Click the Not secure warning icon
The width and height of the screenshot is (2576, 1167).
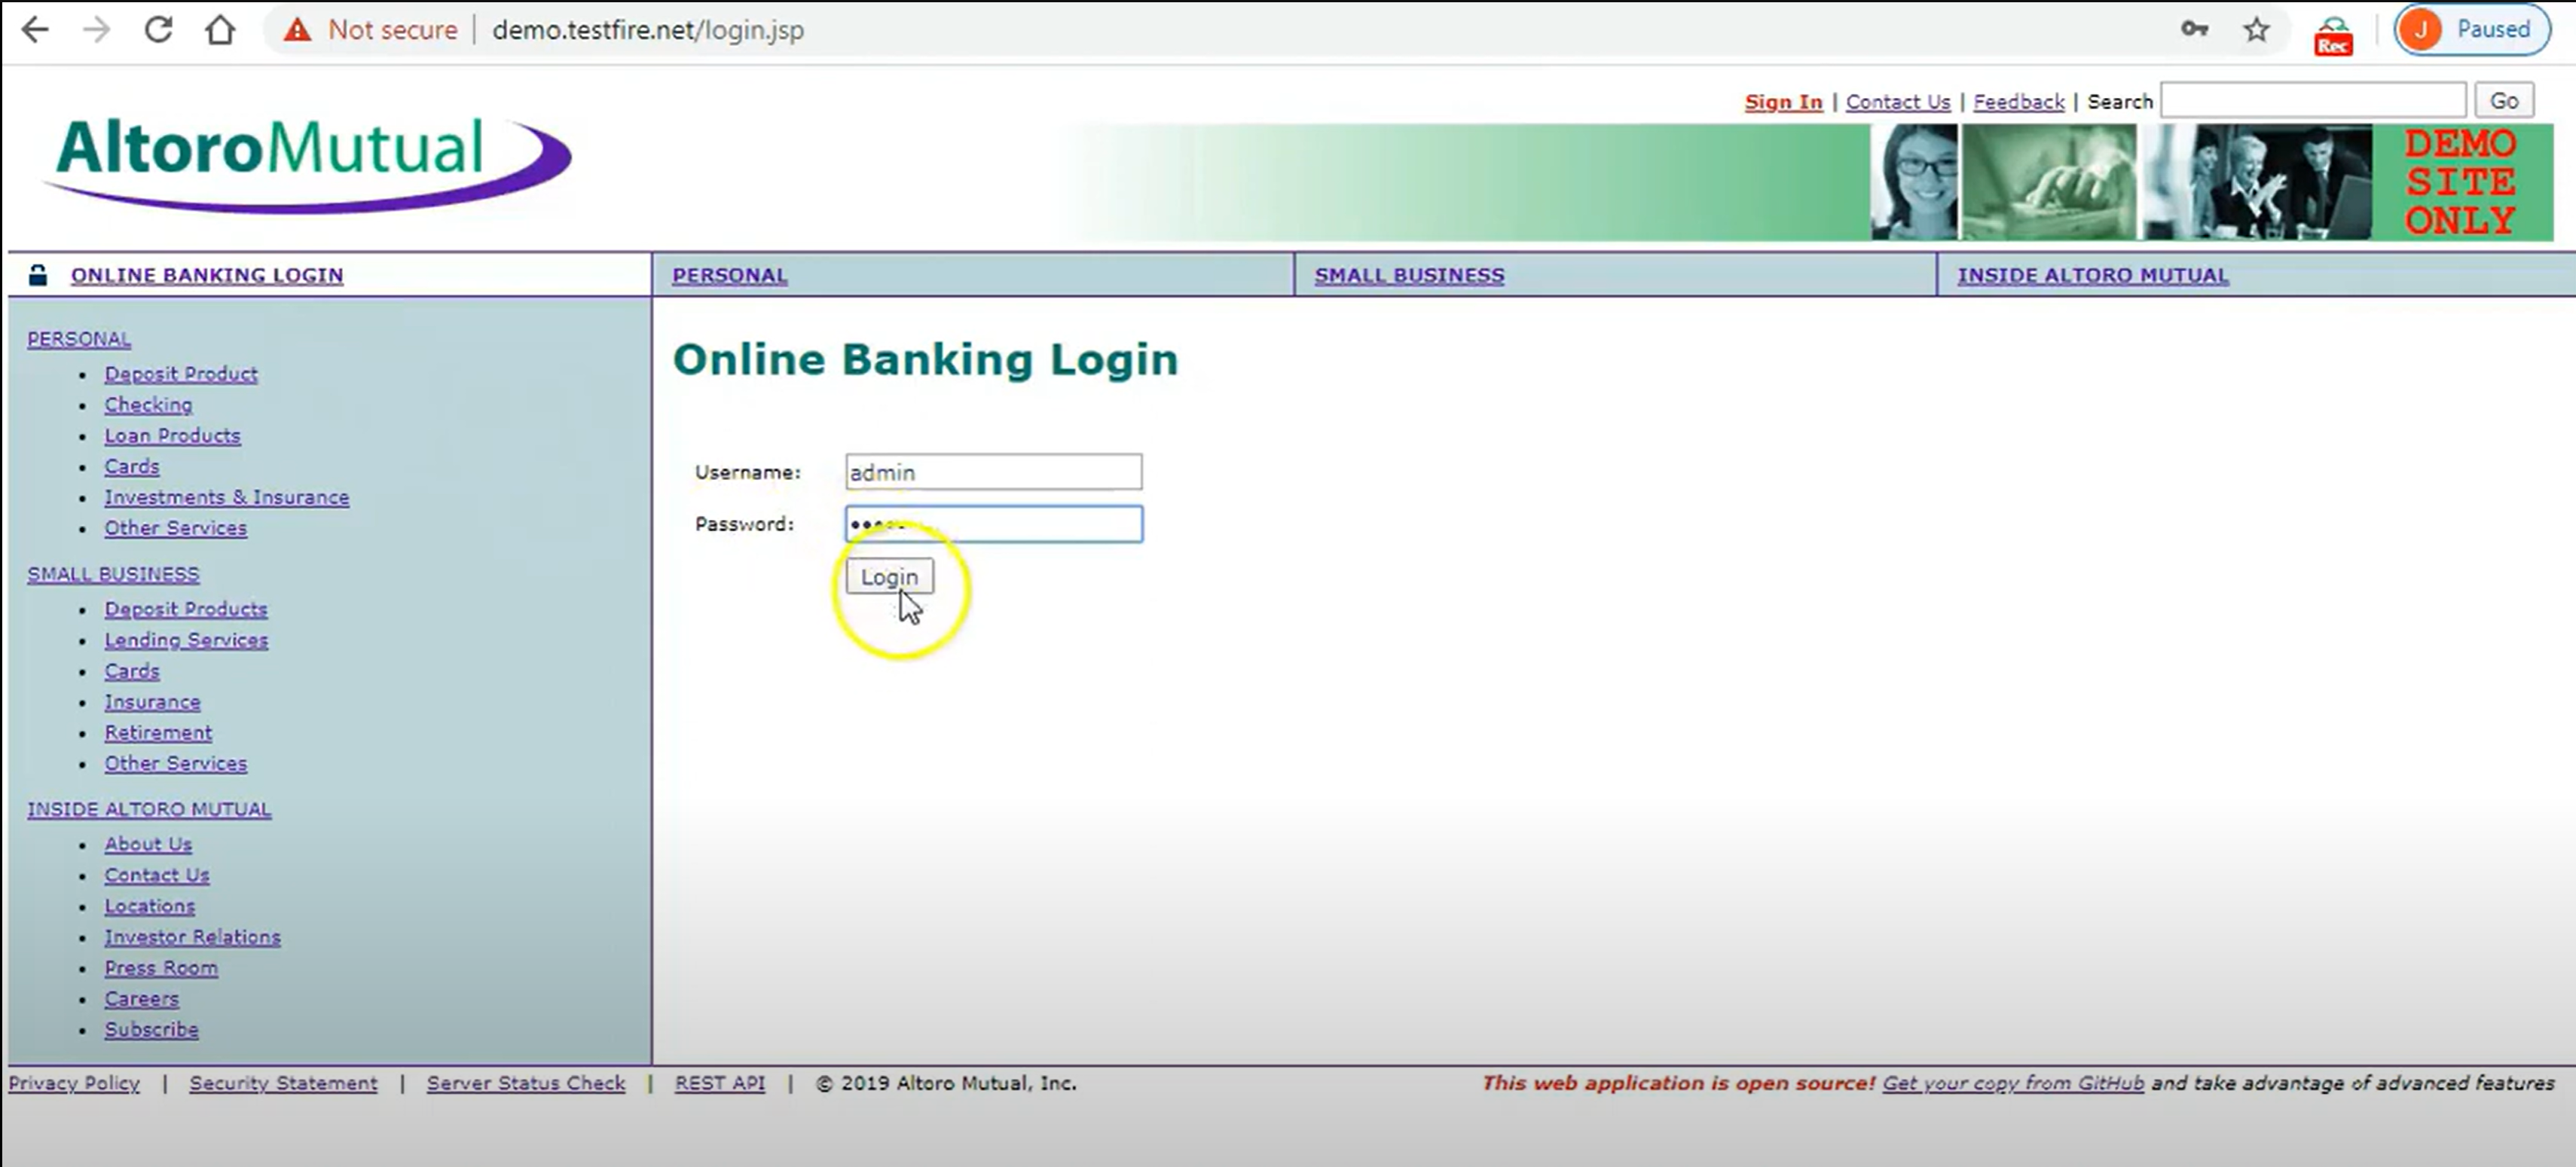(x=297, y=30)
